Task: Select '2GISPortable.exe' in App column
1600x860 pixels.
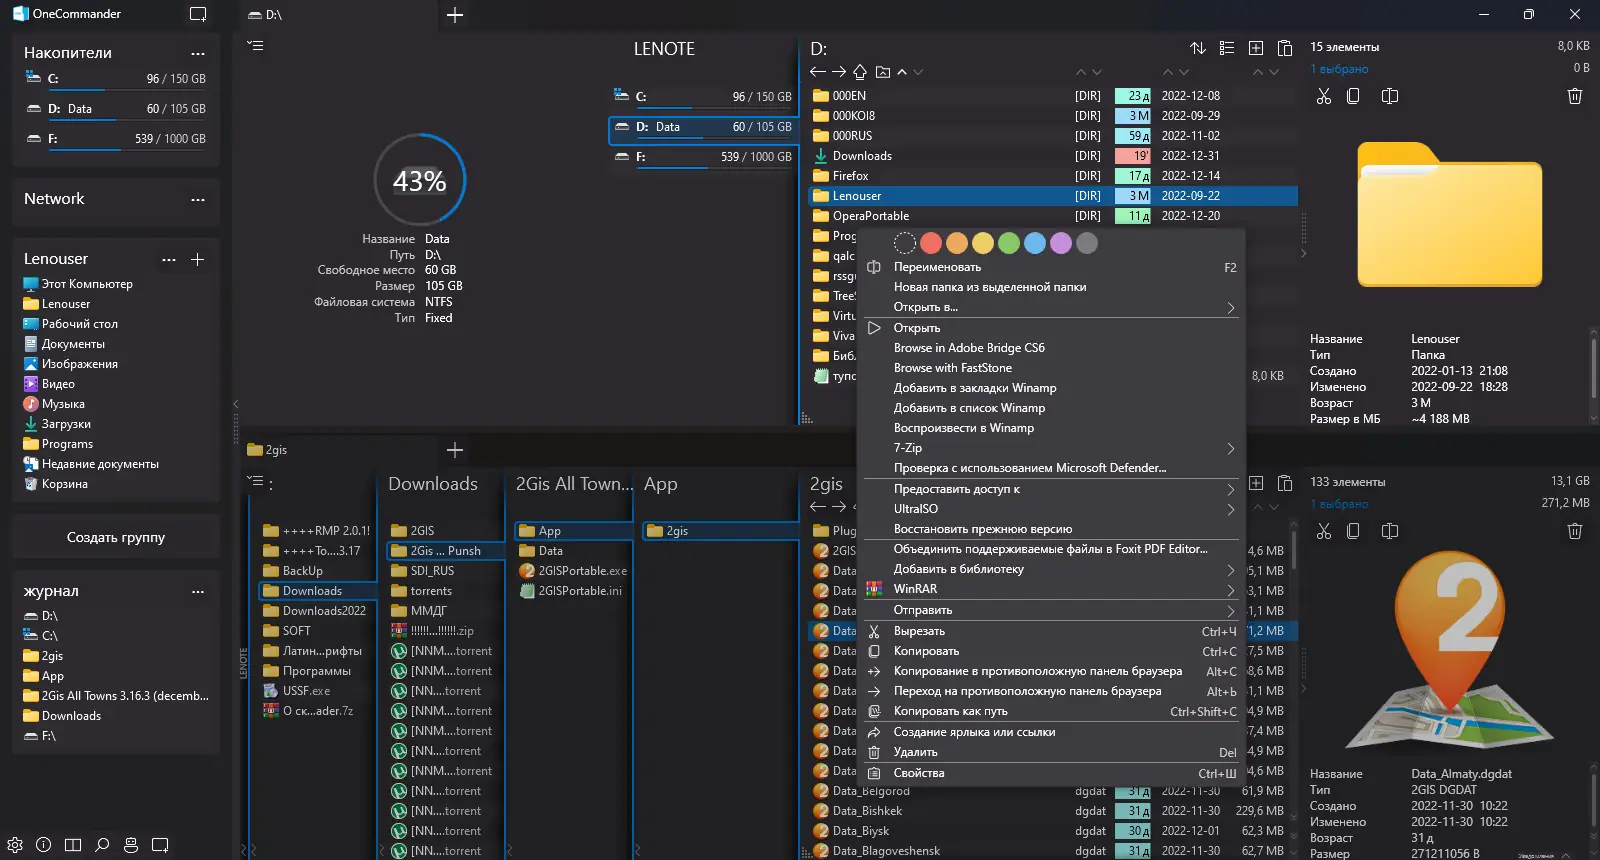Action: [x=573, y=571]
